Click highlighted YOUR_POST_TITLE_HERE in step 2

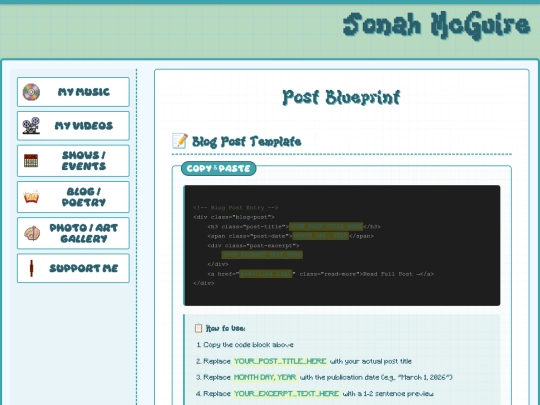280,361
